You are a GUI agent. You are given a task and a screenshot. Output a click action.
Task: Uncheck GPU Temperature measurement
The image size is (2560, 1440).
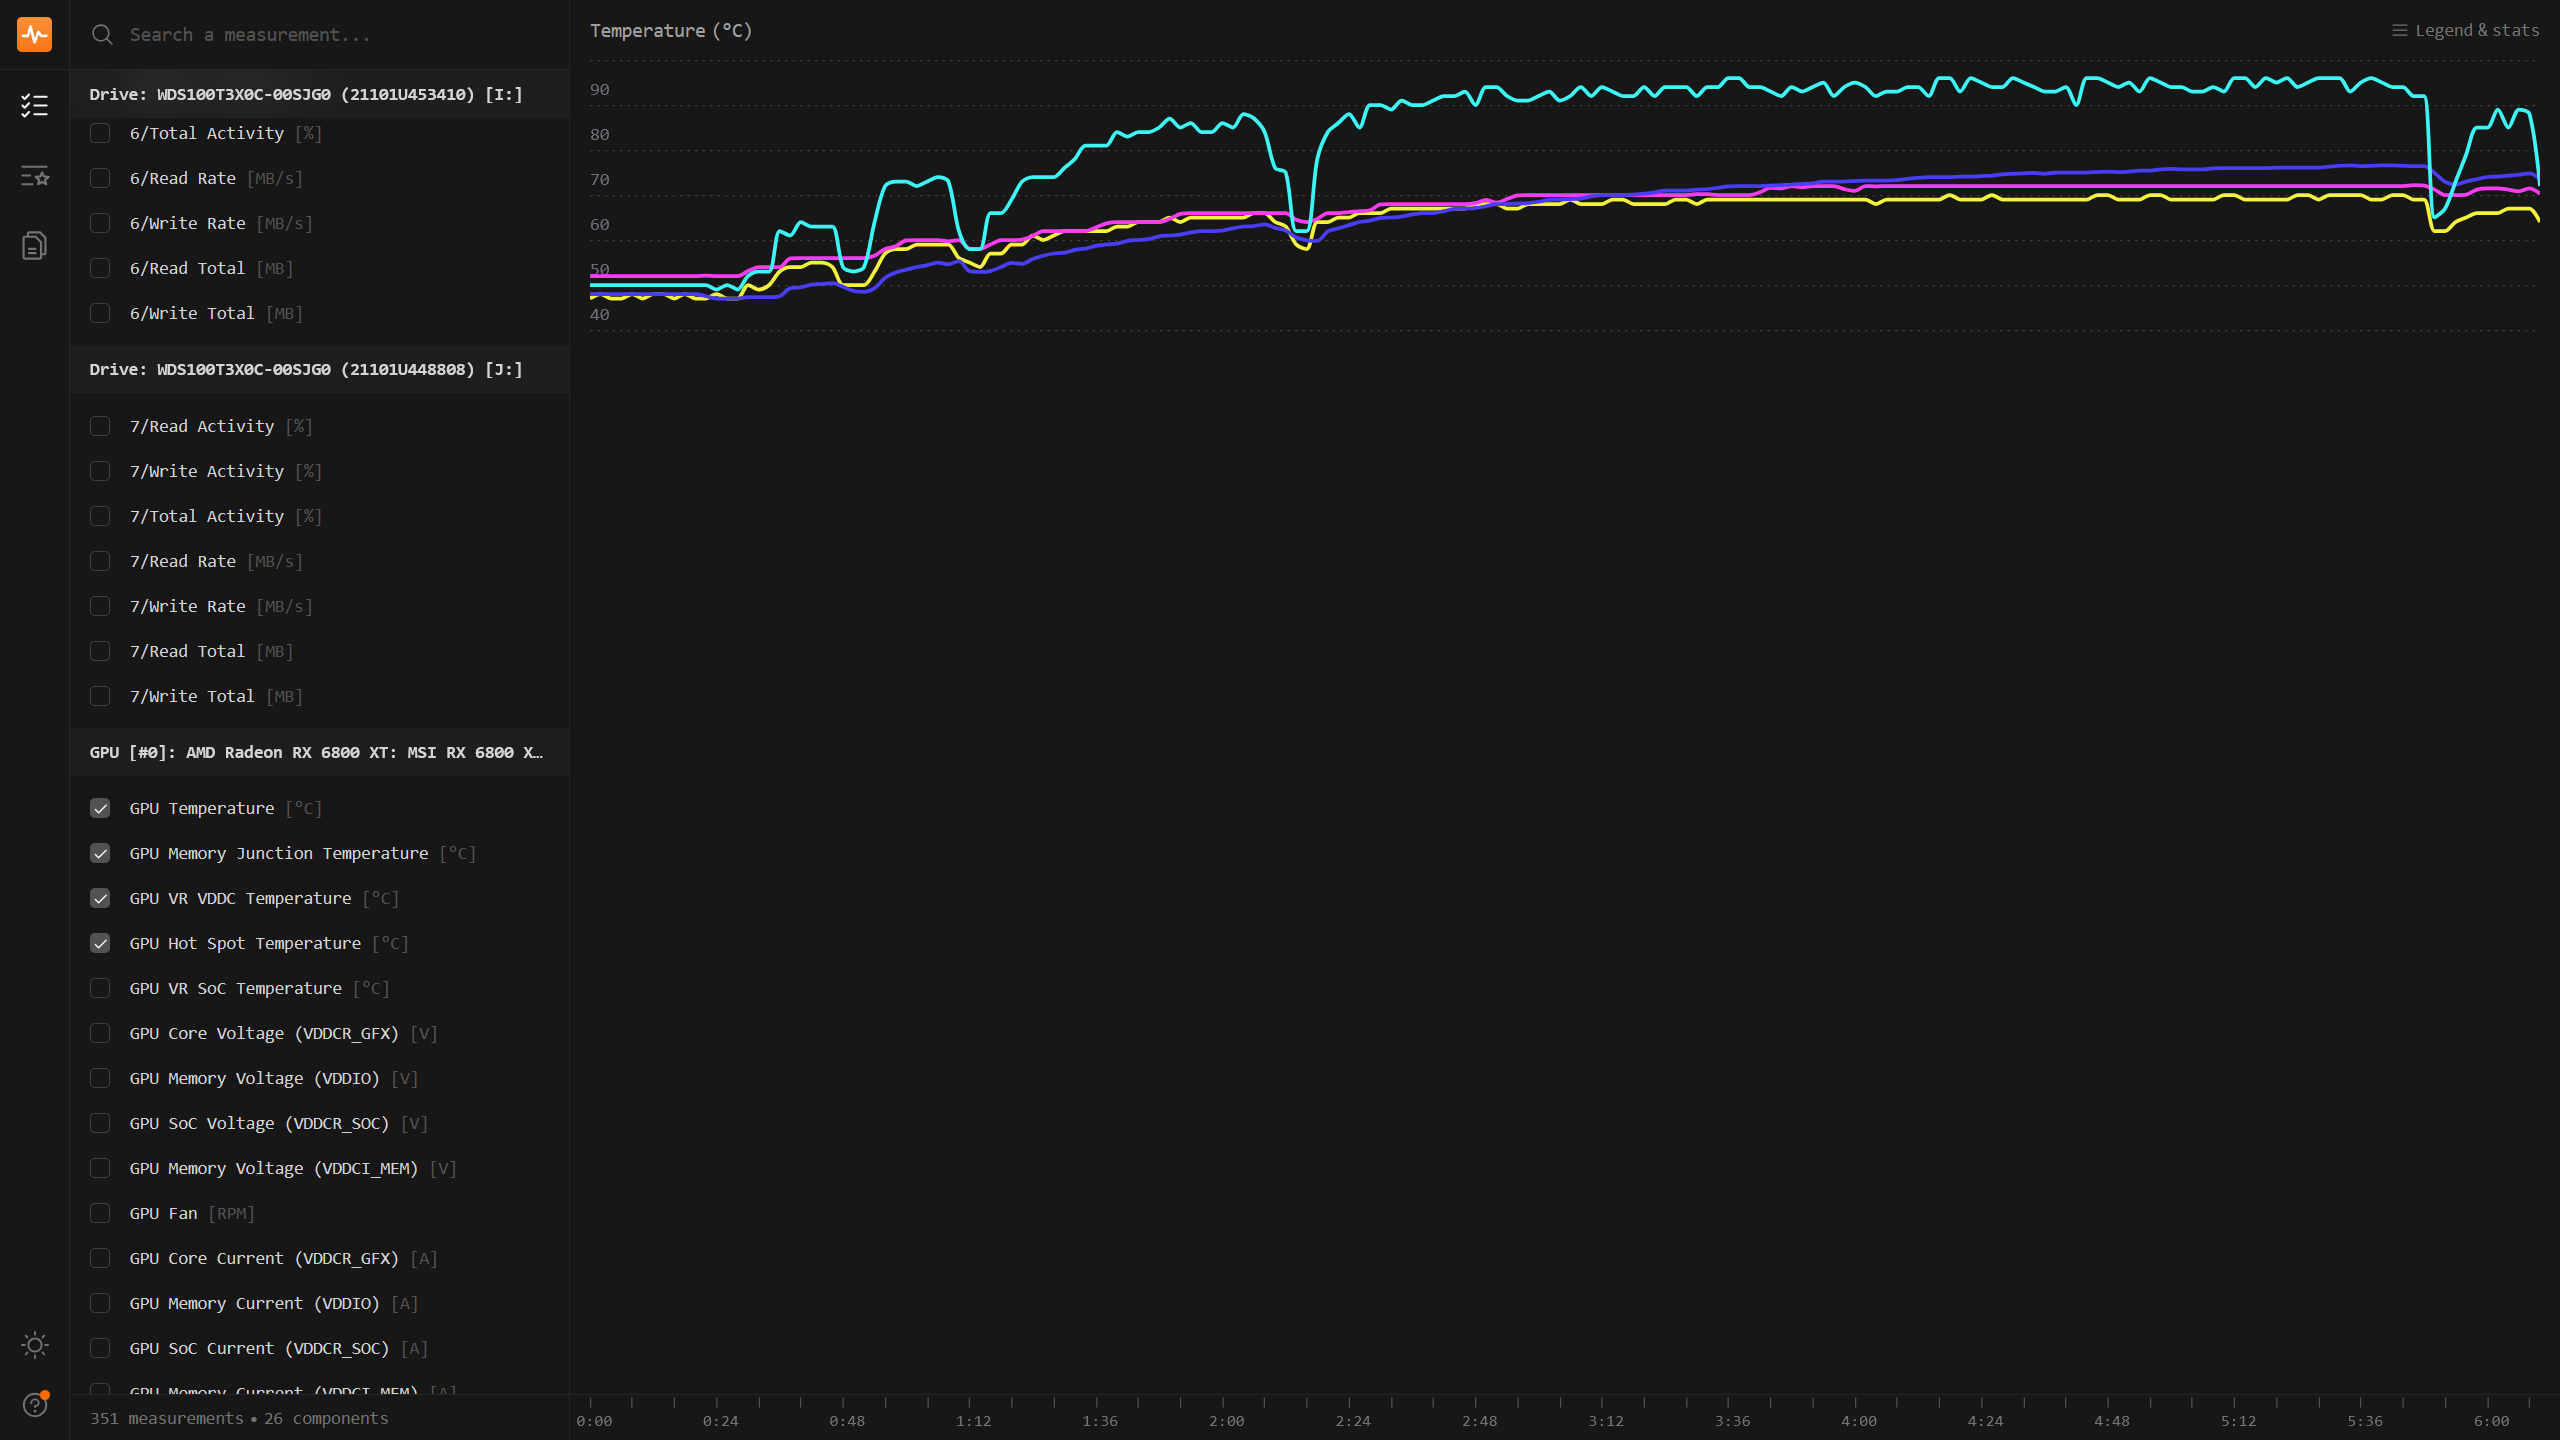(100, 808)
